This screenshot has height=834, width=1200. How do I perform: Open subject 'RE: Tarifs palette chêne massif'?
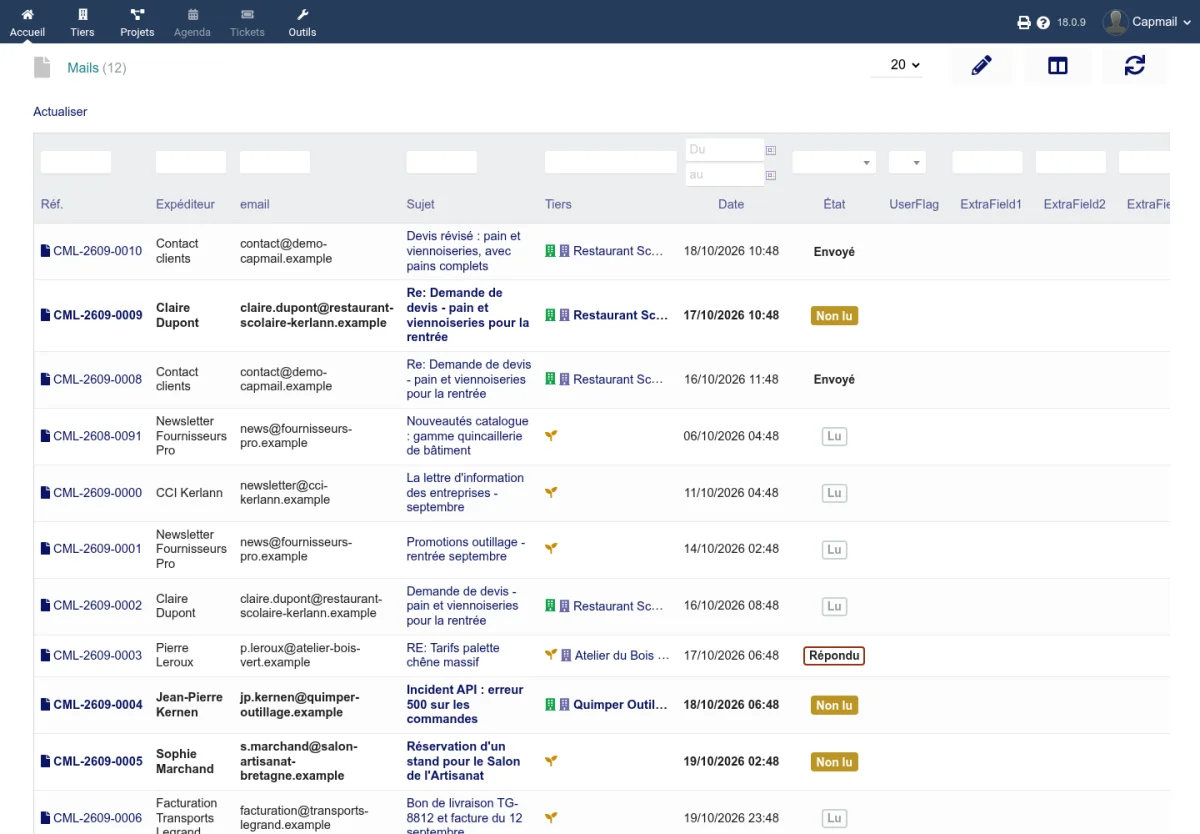coord(453,655)
